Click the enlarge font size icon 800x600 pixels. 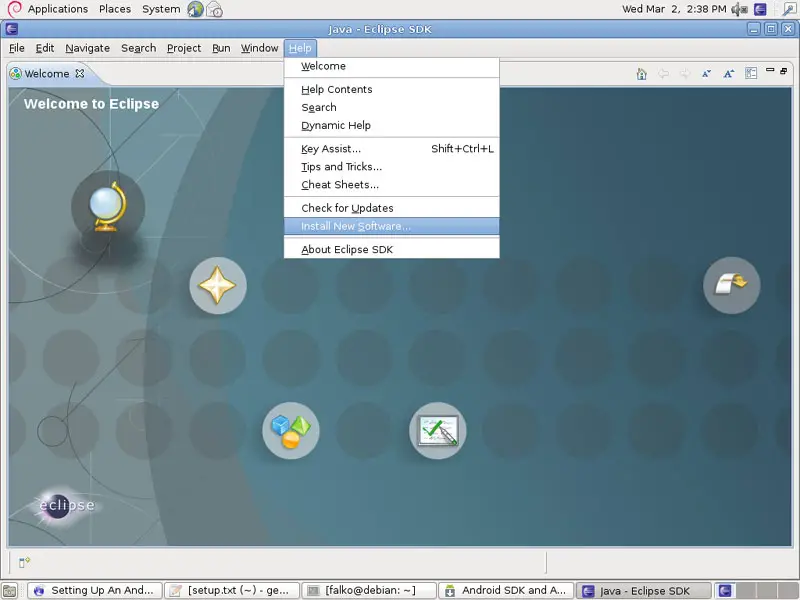pyautogui.click(x=729, y=74)
